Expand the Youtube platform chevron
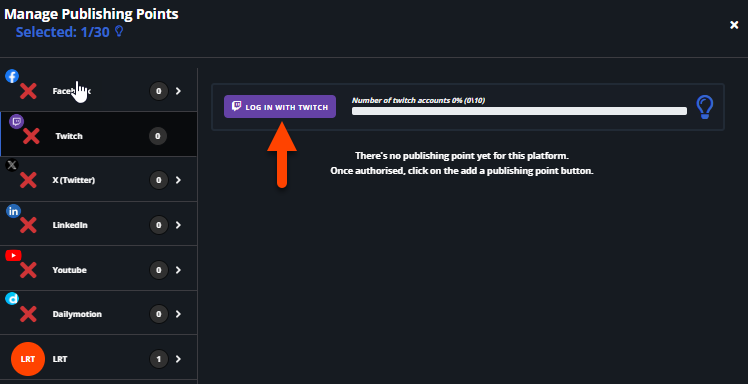The width and height of the screenshot is (748, 384). pos(178,270)
